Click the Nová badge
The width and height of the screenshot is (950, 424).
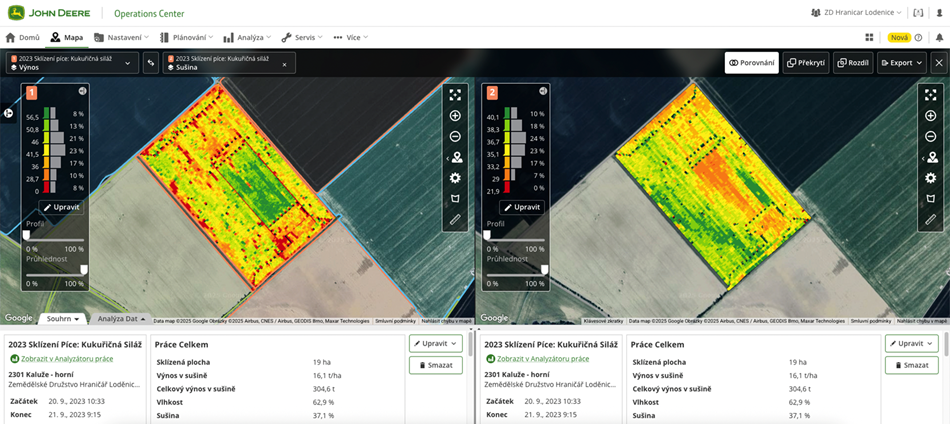pos(900,38)
